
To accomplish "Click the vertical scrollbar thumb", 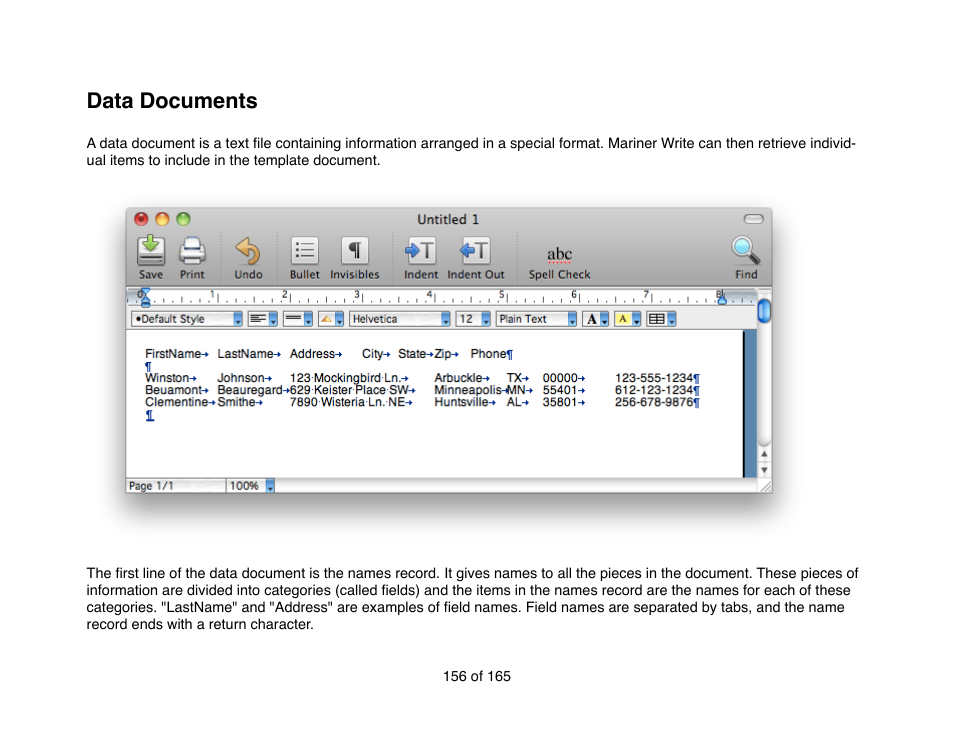I will pyautogui.click(x=764, y=311).
